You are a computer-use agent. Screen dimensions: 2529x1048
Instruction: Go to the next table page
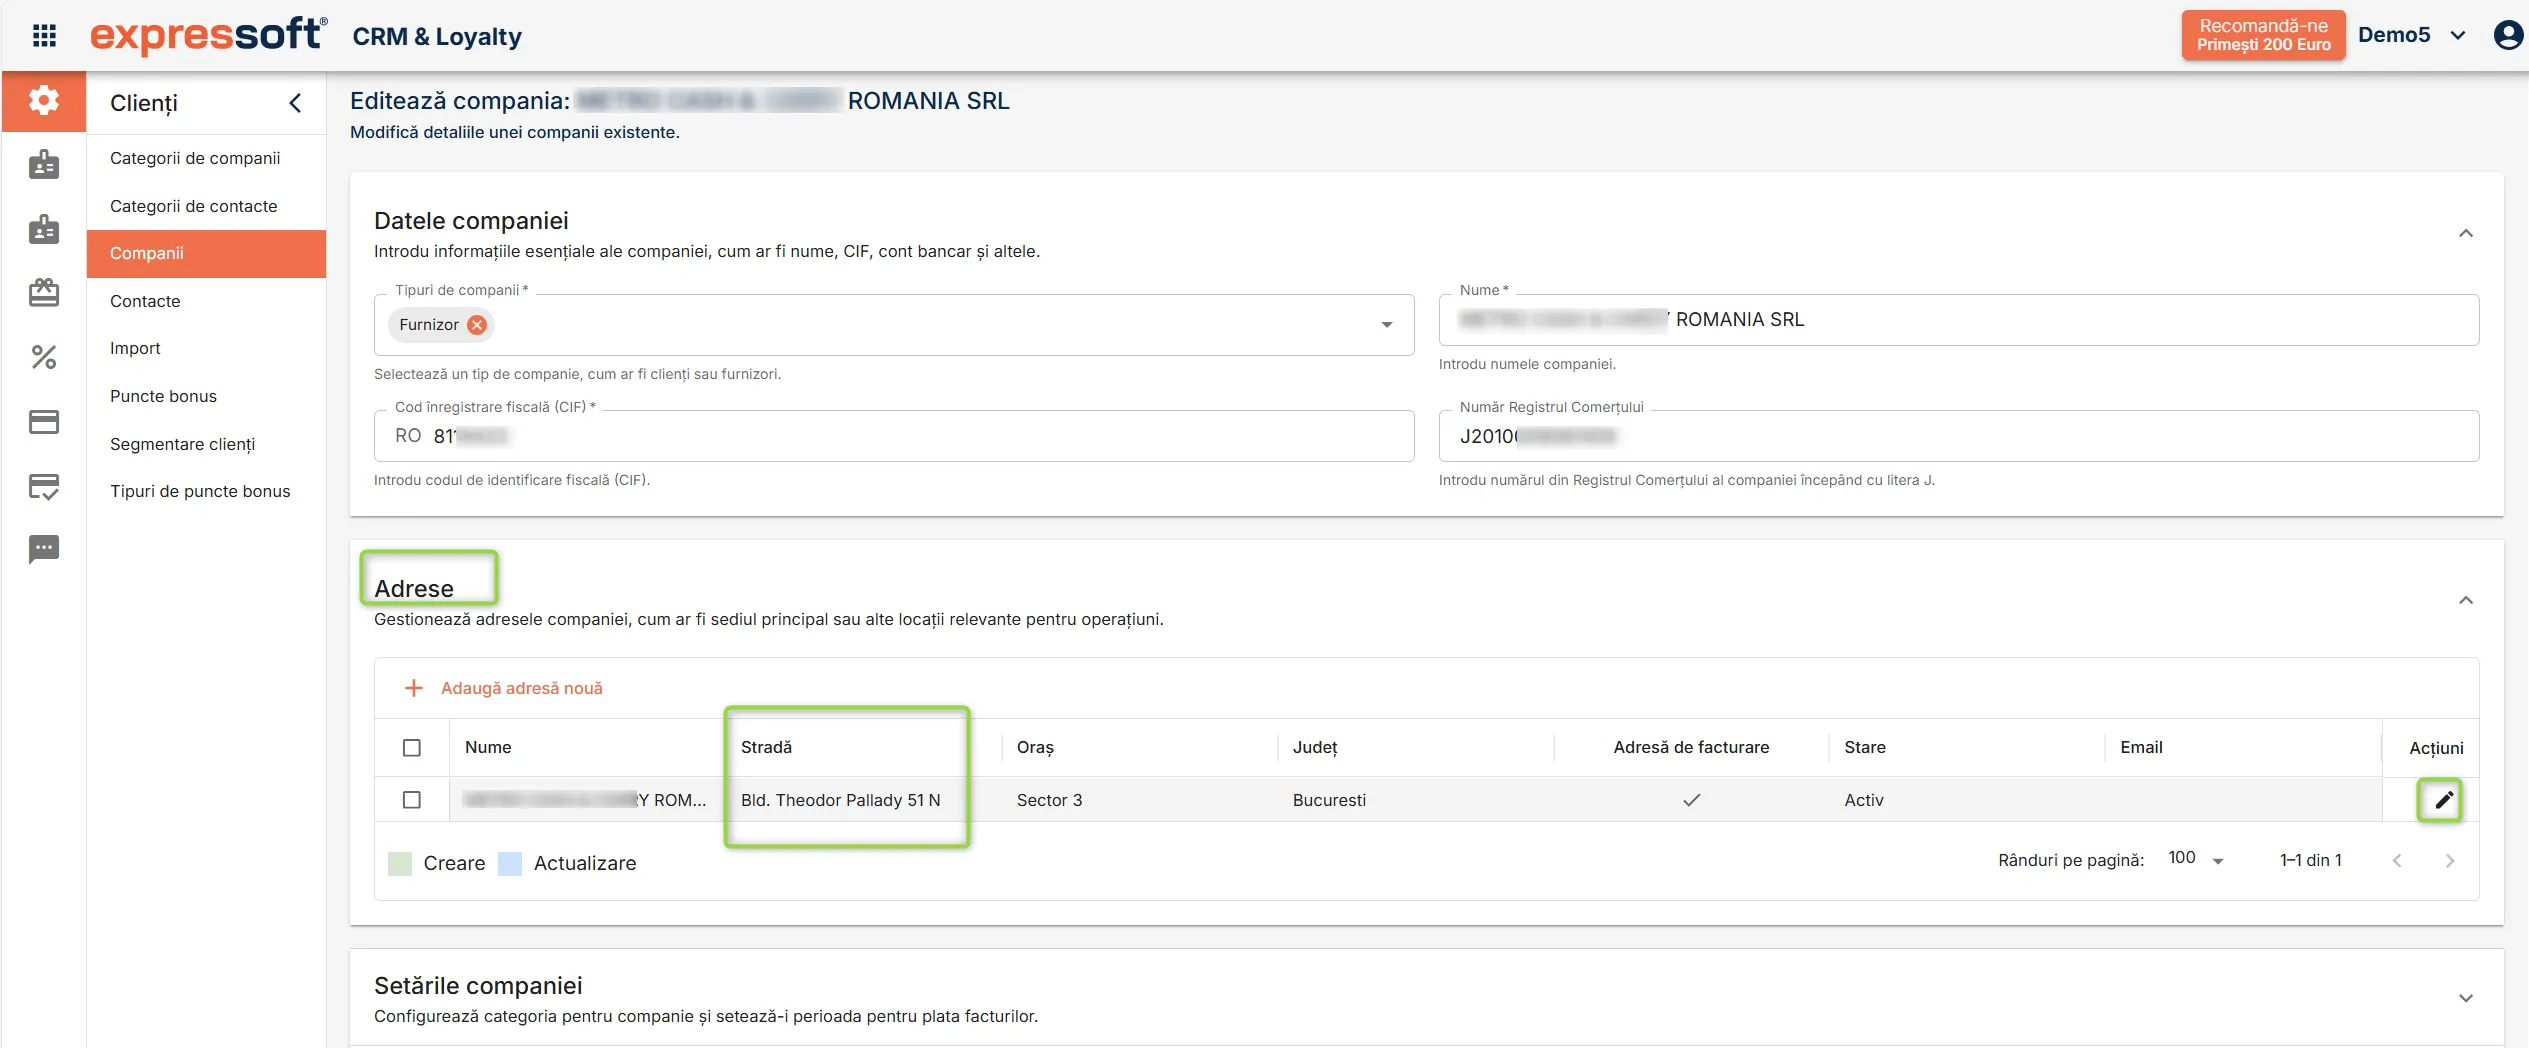point(2450,861)
